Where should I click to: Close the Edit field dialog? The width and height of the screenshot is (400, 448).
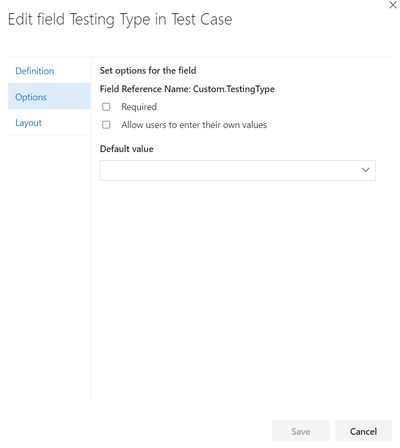pos(393,5)
